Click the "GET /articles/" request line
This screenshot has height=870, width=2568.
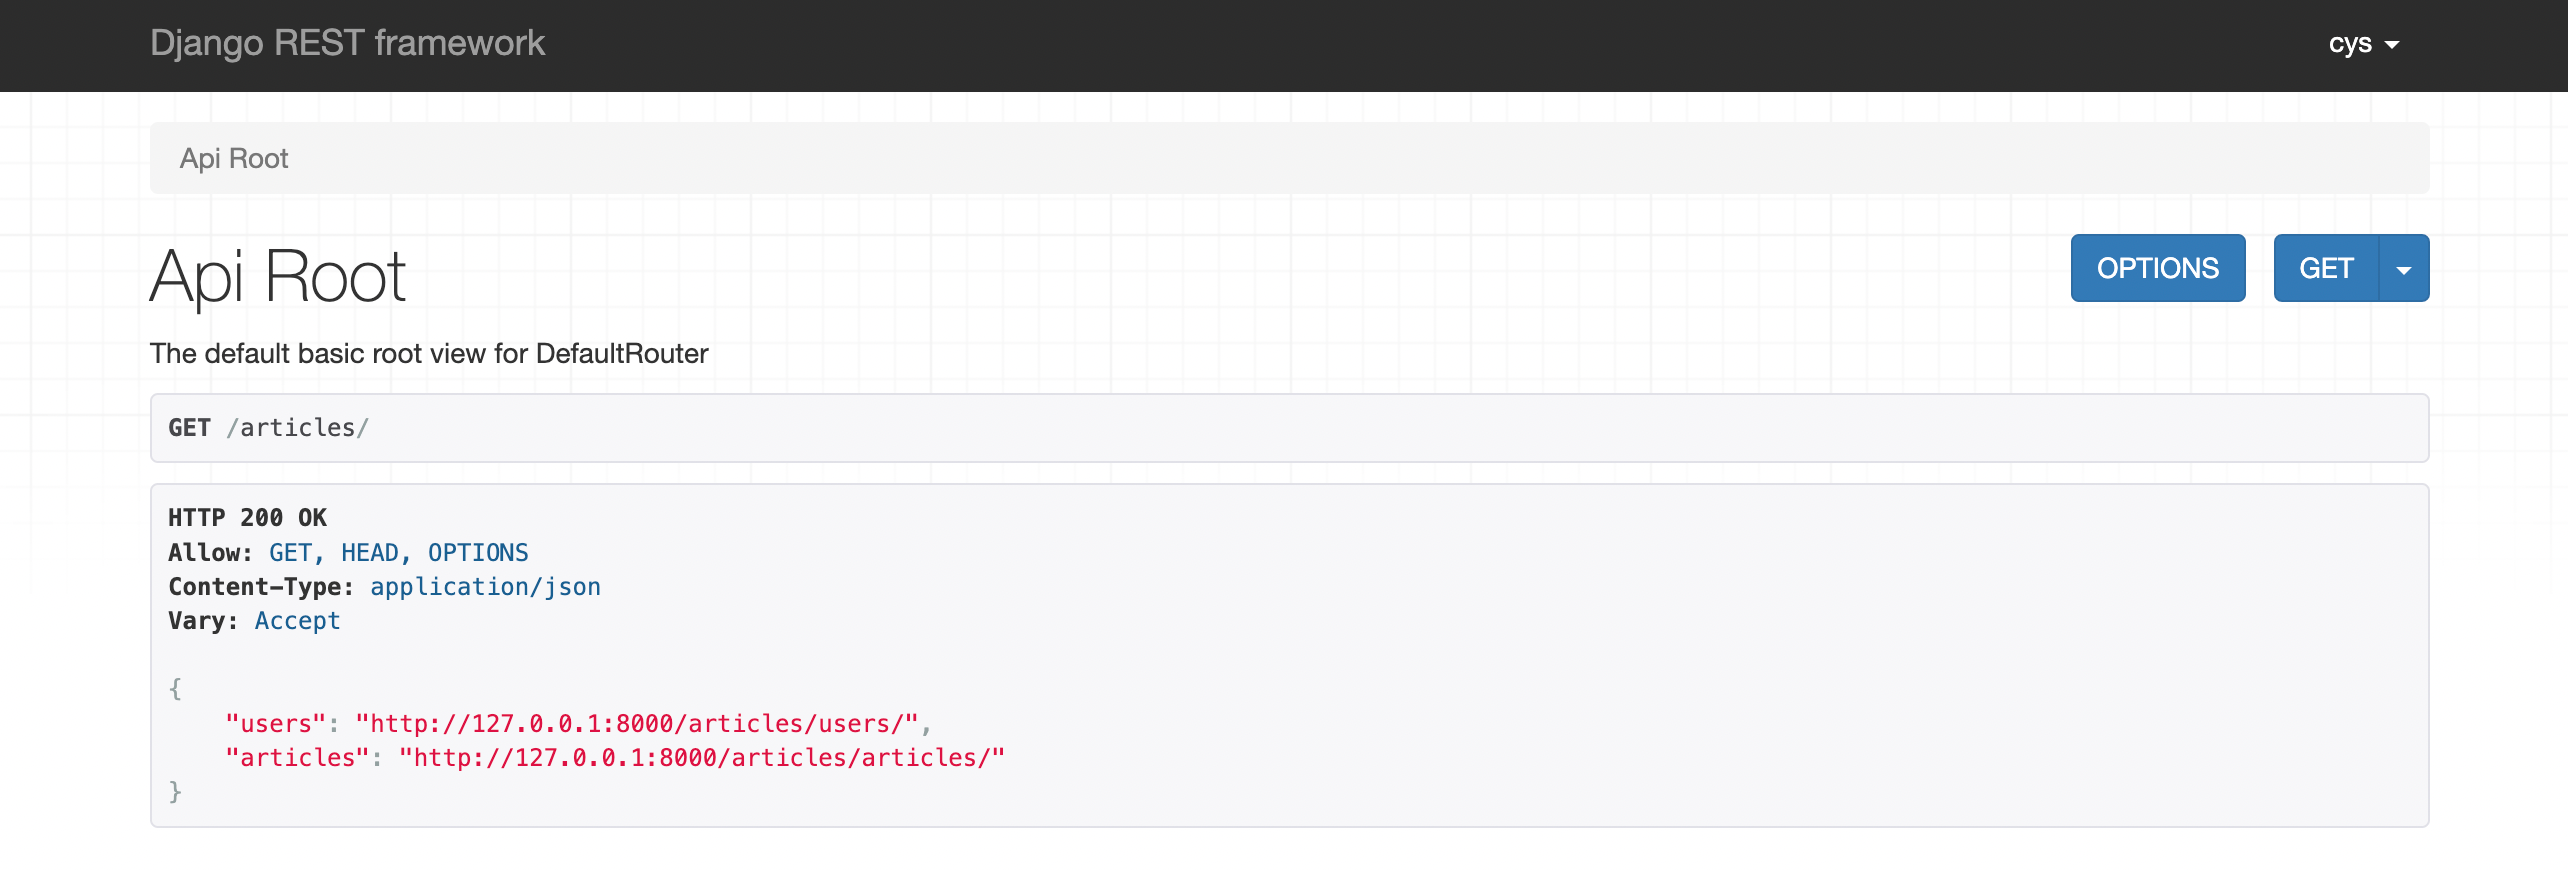269,428
